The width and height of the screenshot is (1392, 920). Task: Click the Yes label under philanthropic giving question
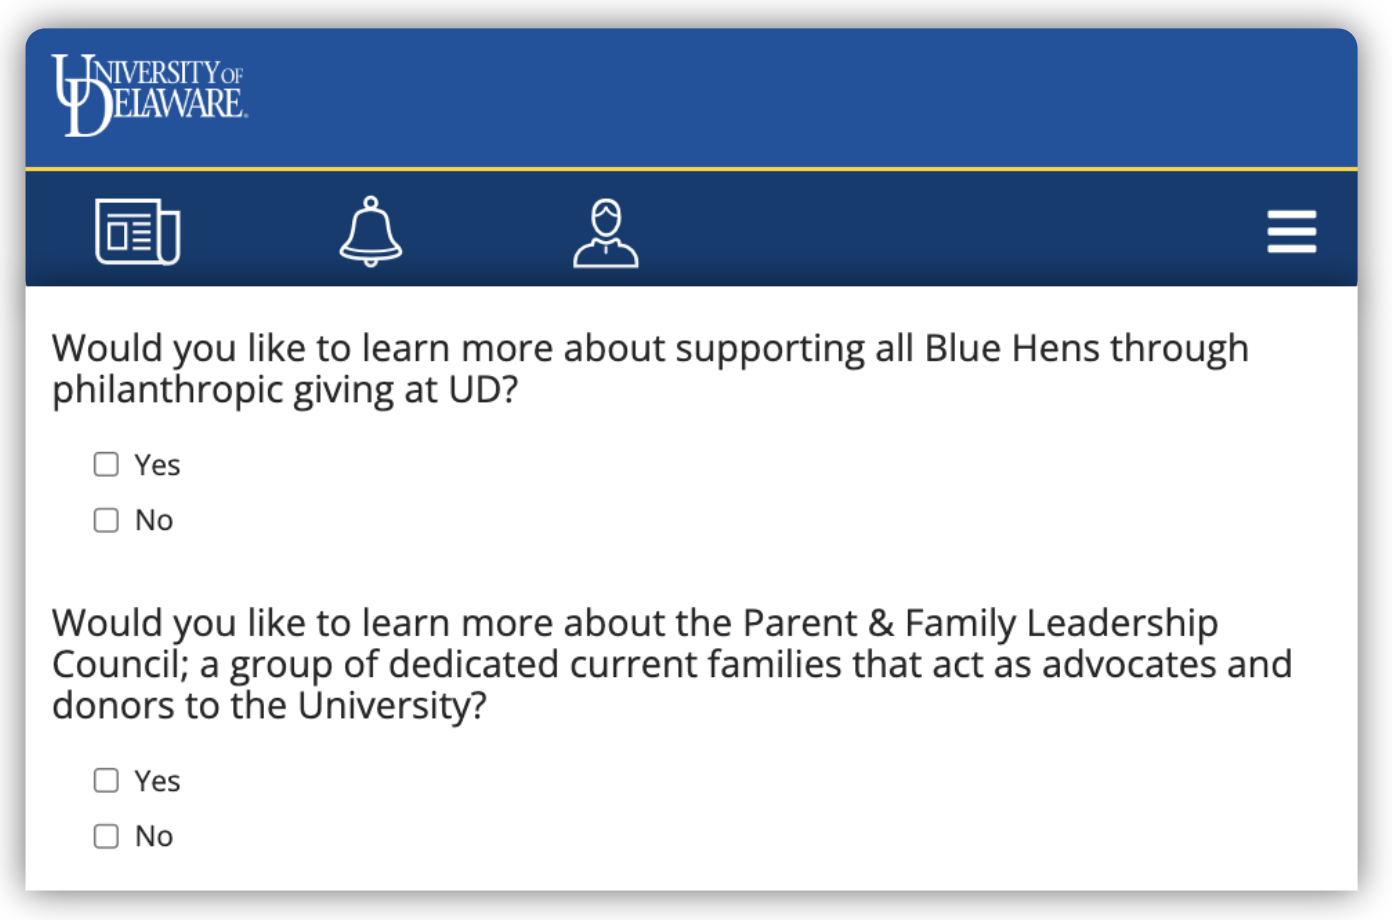(x=157, y=465)
